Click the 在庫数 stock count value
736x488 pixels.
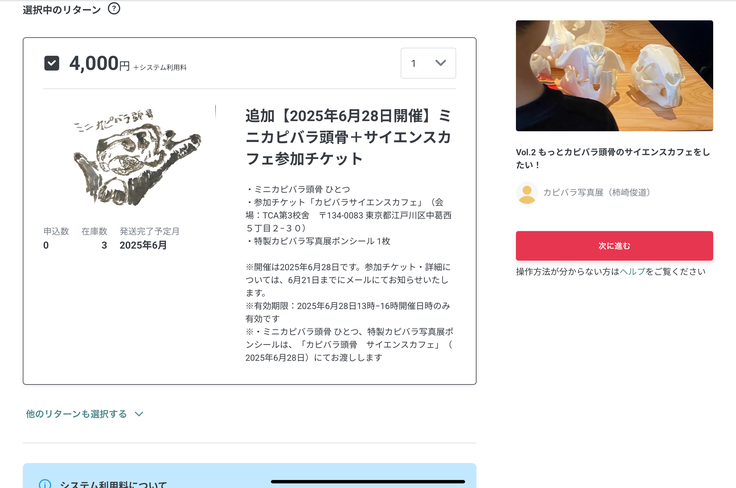click(104, 245)
